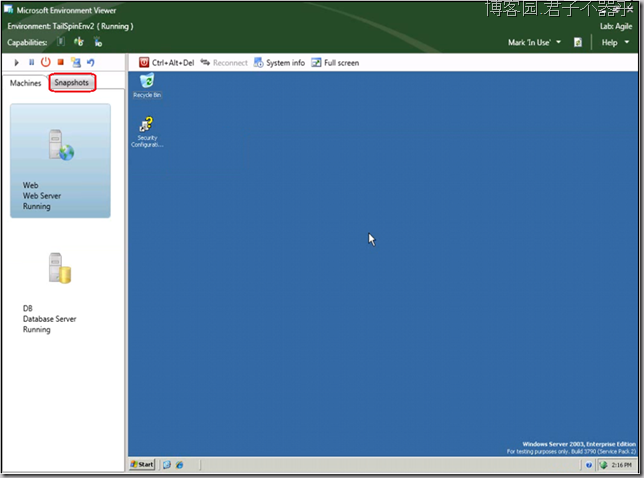Take a snapshot with the camera-monitor icon

click(76, 62)
